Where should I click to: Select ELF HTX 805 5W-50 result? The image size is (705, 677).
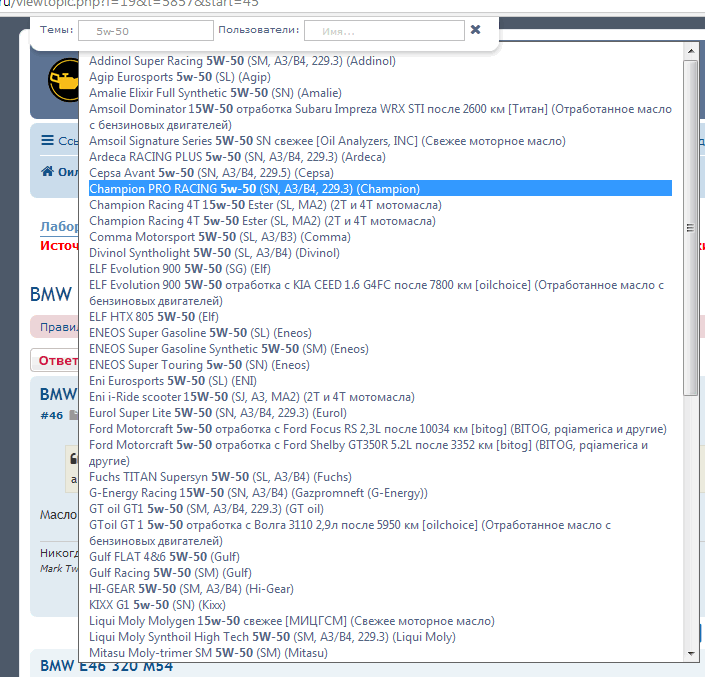coord(154,317)
